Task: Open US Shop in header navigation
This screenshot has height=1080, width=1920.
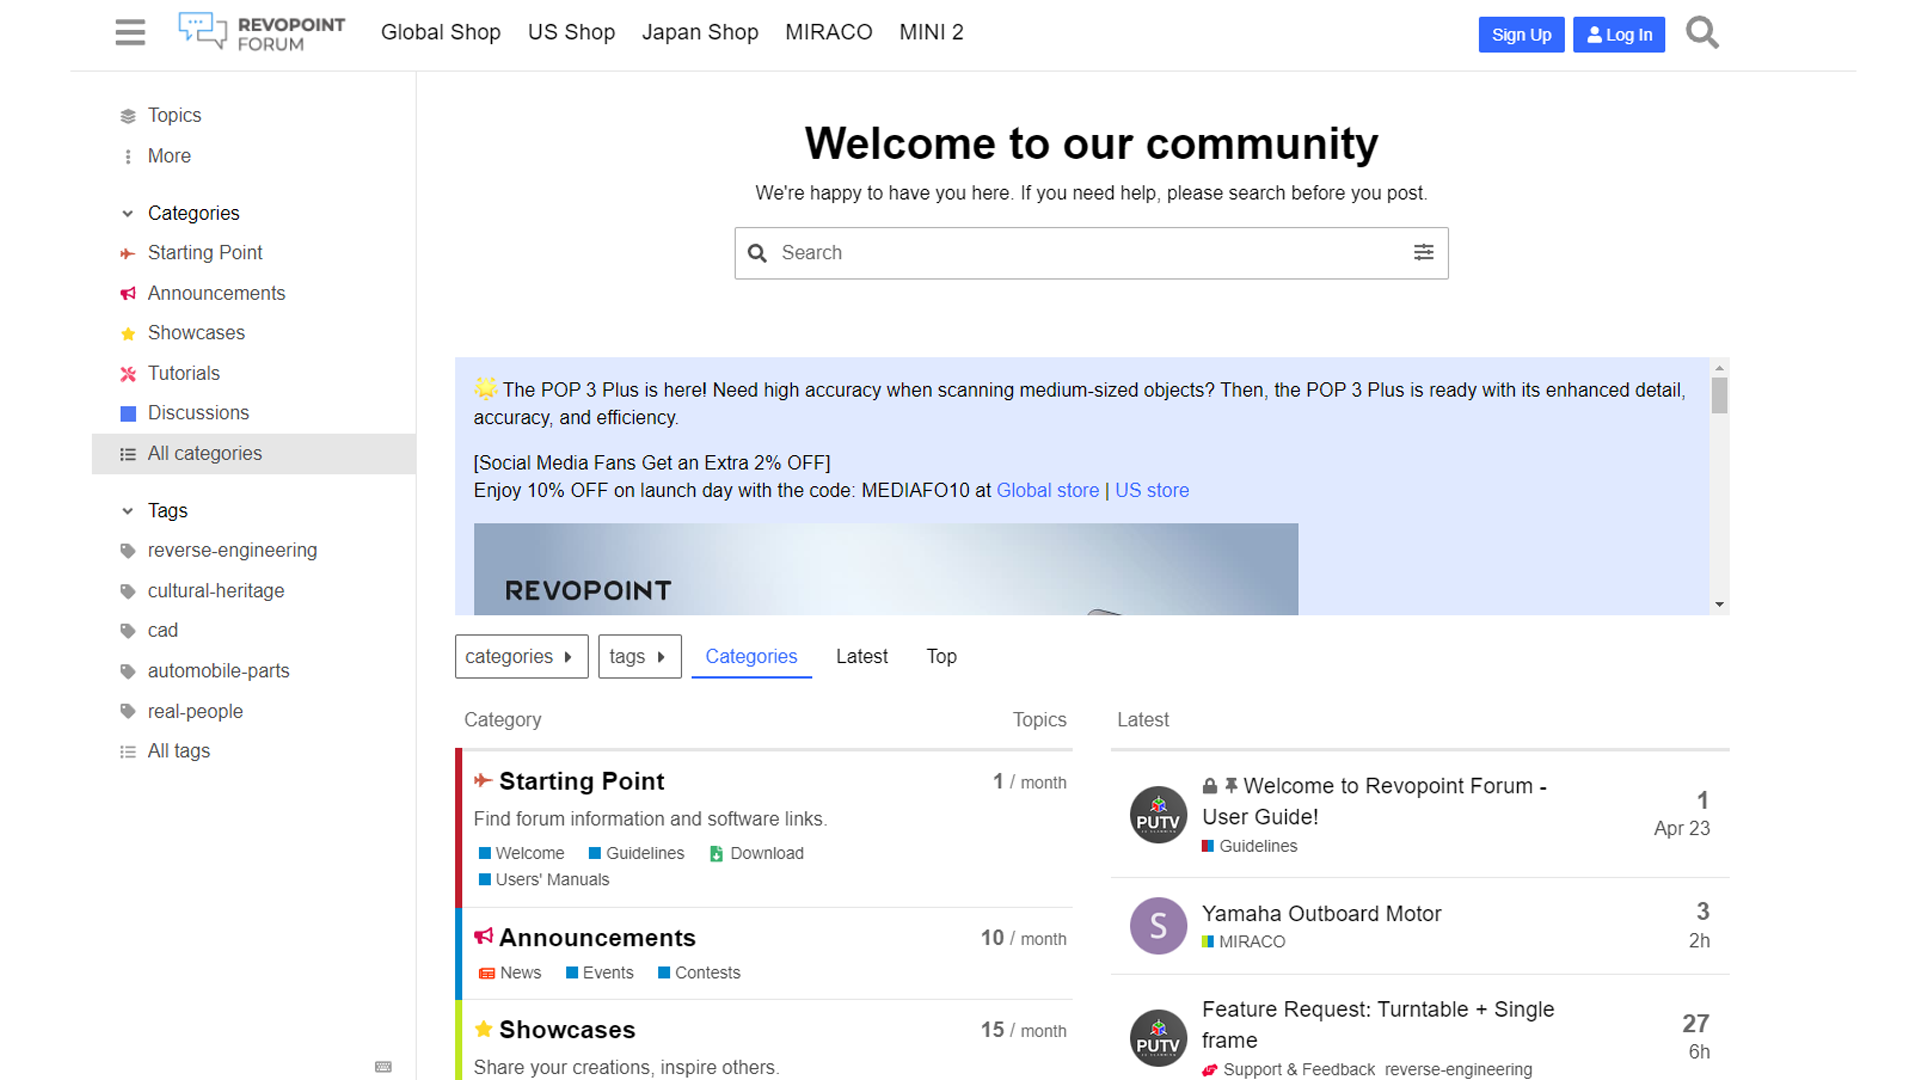Action: pyautogui.click(x=571, y=33)
